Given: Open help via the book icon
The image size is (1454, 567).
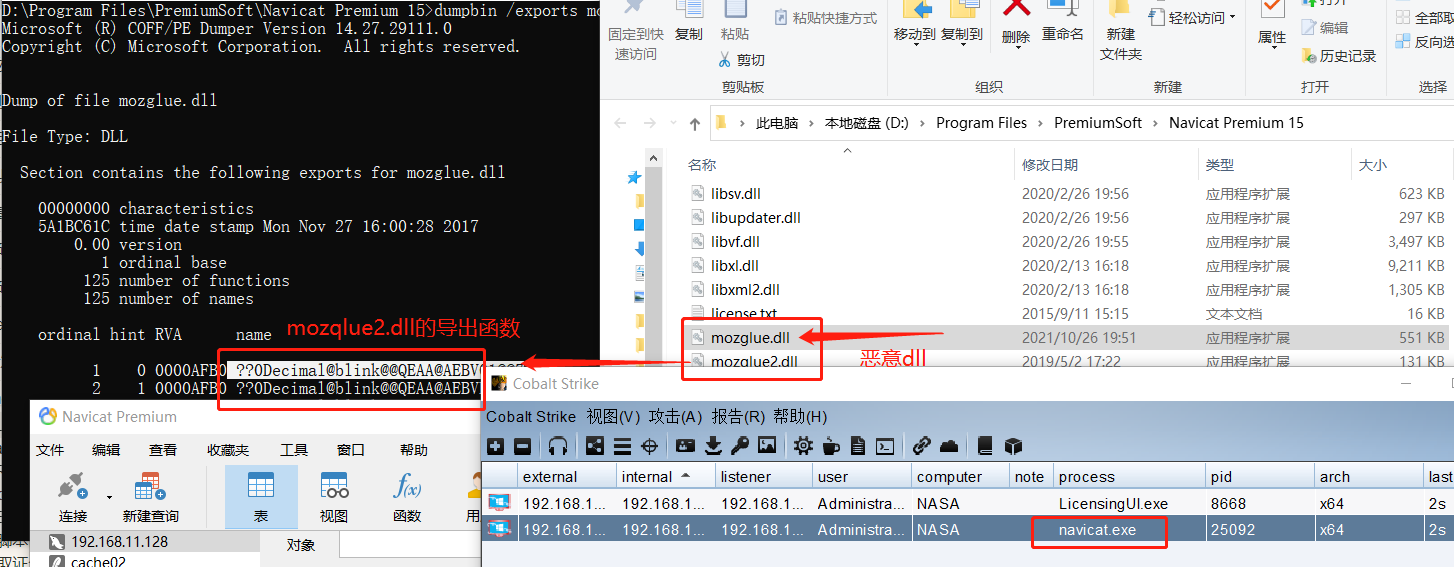Looking at the screenshot, I should (x=985, y=446).
